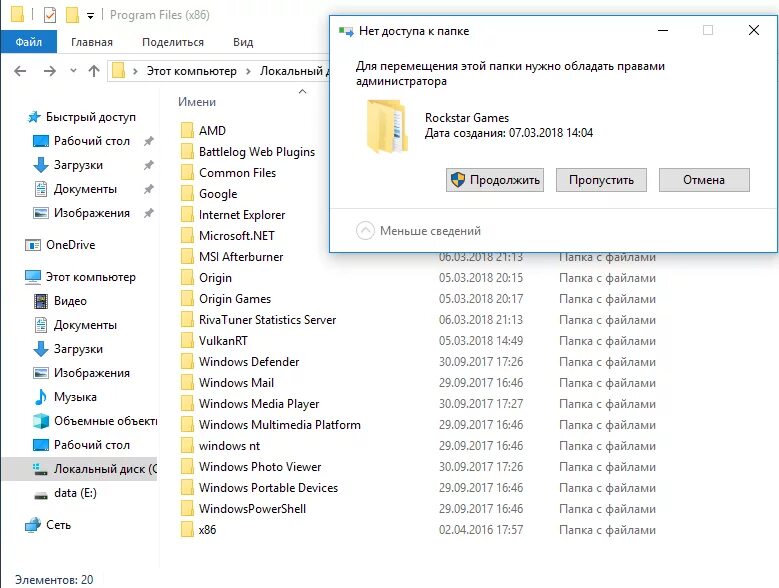779x588 pixels.
Task: Go forward with the forward arrow
Action: tap(50, 71)
